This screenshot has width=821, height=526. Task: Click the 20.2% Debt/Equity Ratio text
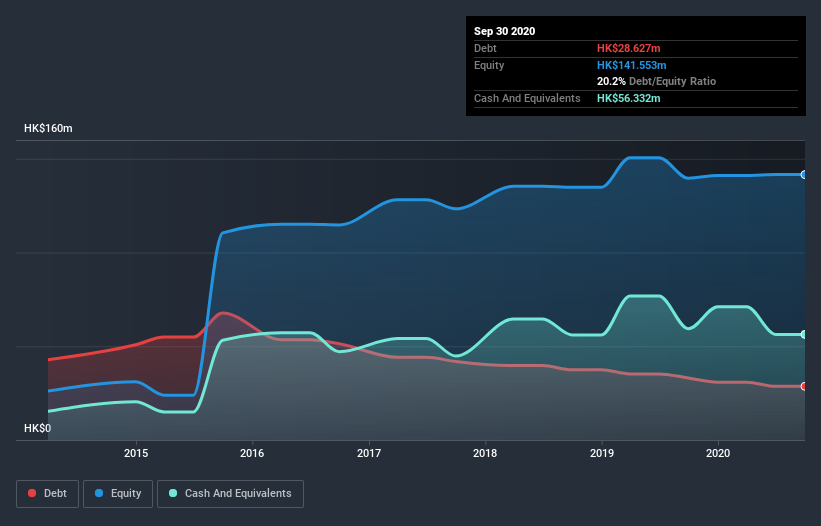click(x=657, y=81)
